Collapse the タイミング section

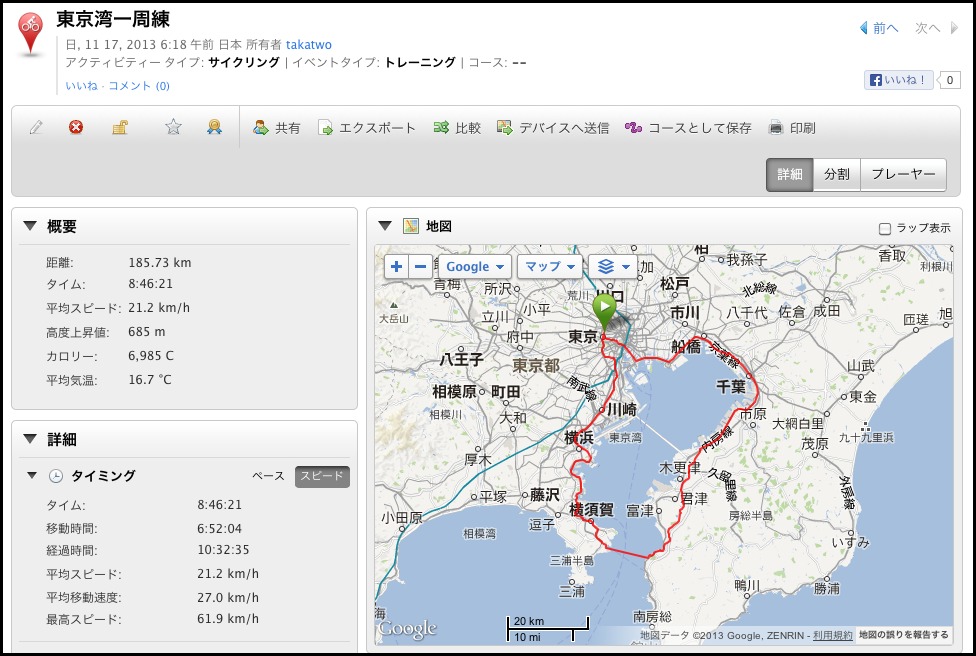pyautogui.click(x=32, y=476)
